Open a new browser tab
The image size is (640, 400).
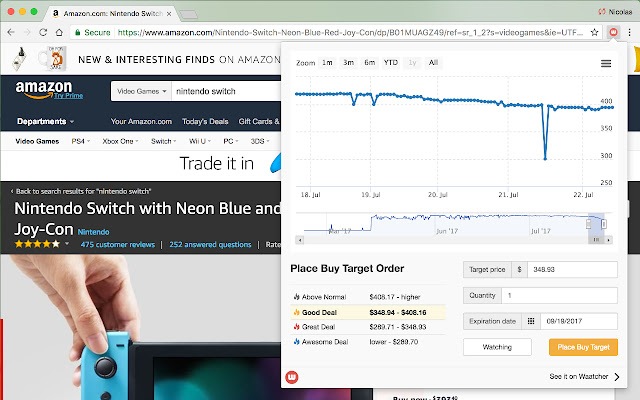point(188,15)
